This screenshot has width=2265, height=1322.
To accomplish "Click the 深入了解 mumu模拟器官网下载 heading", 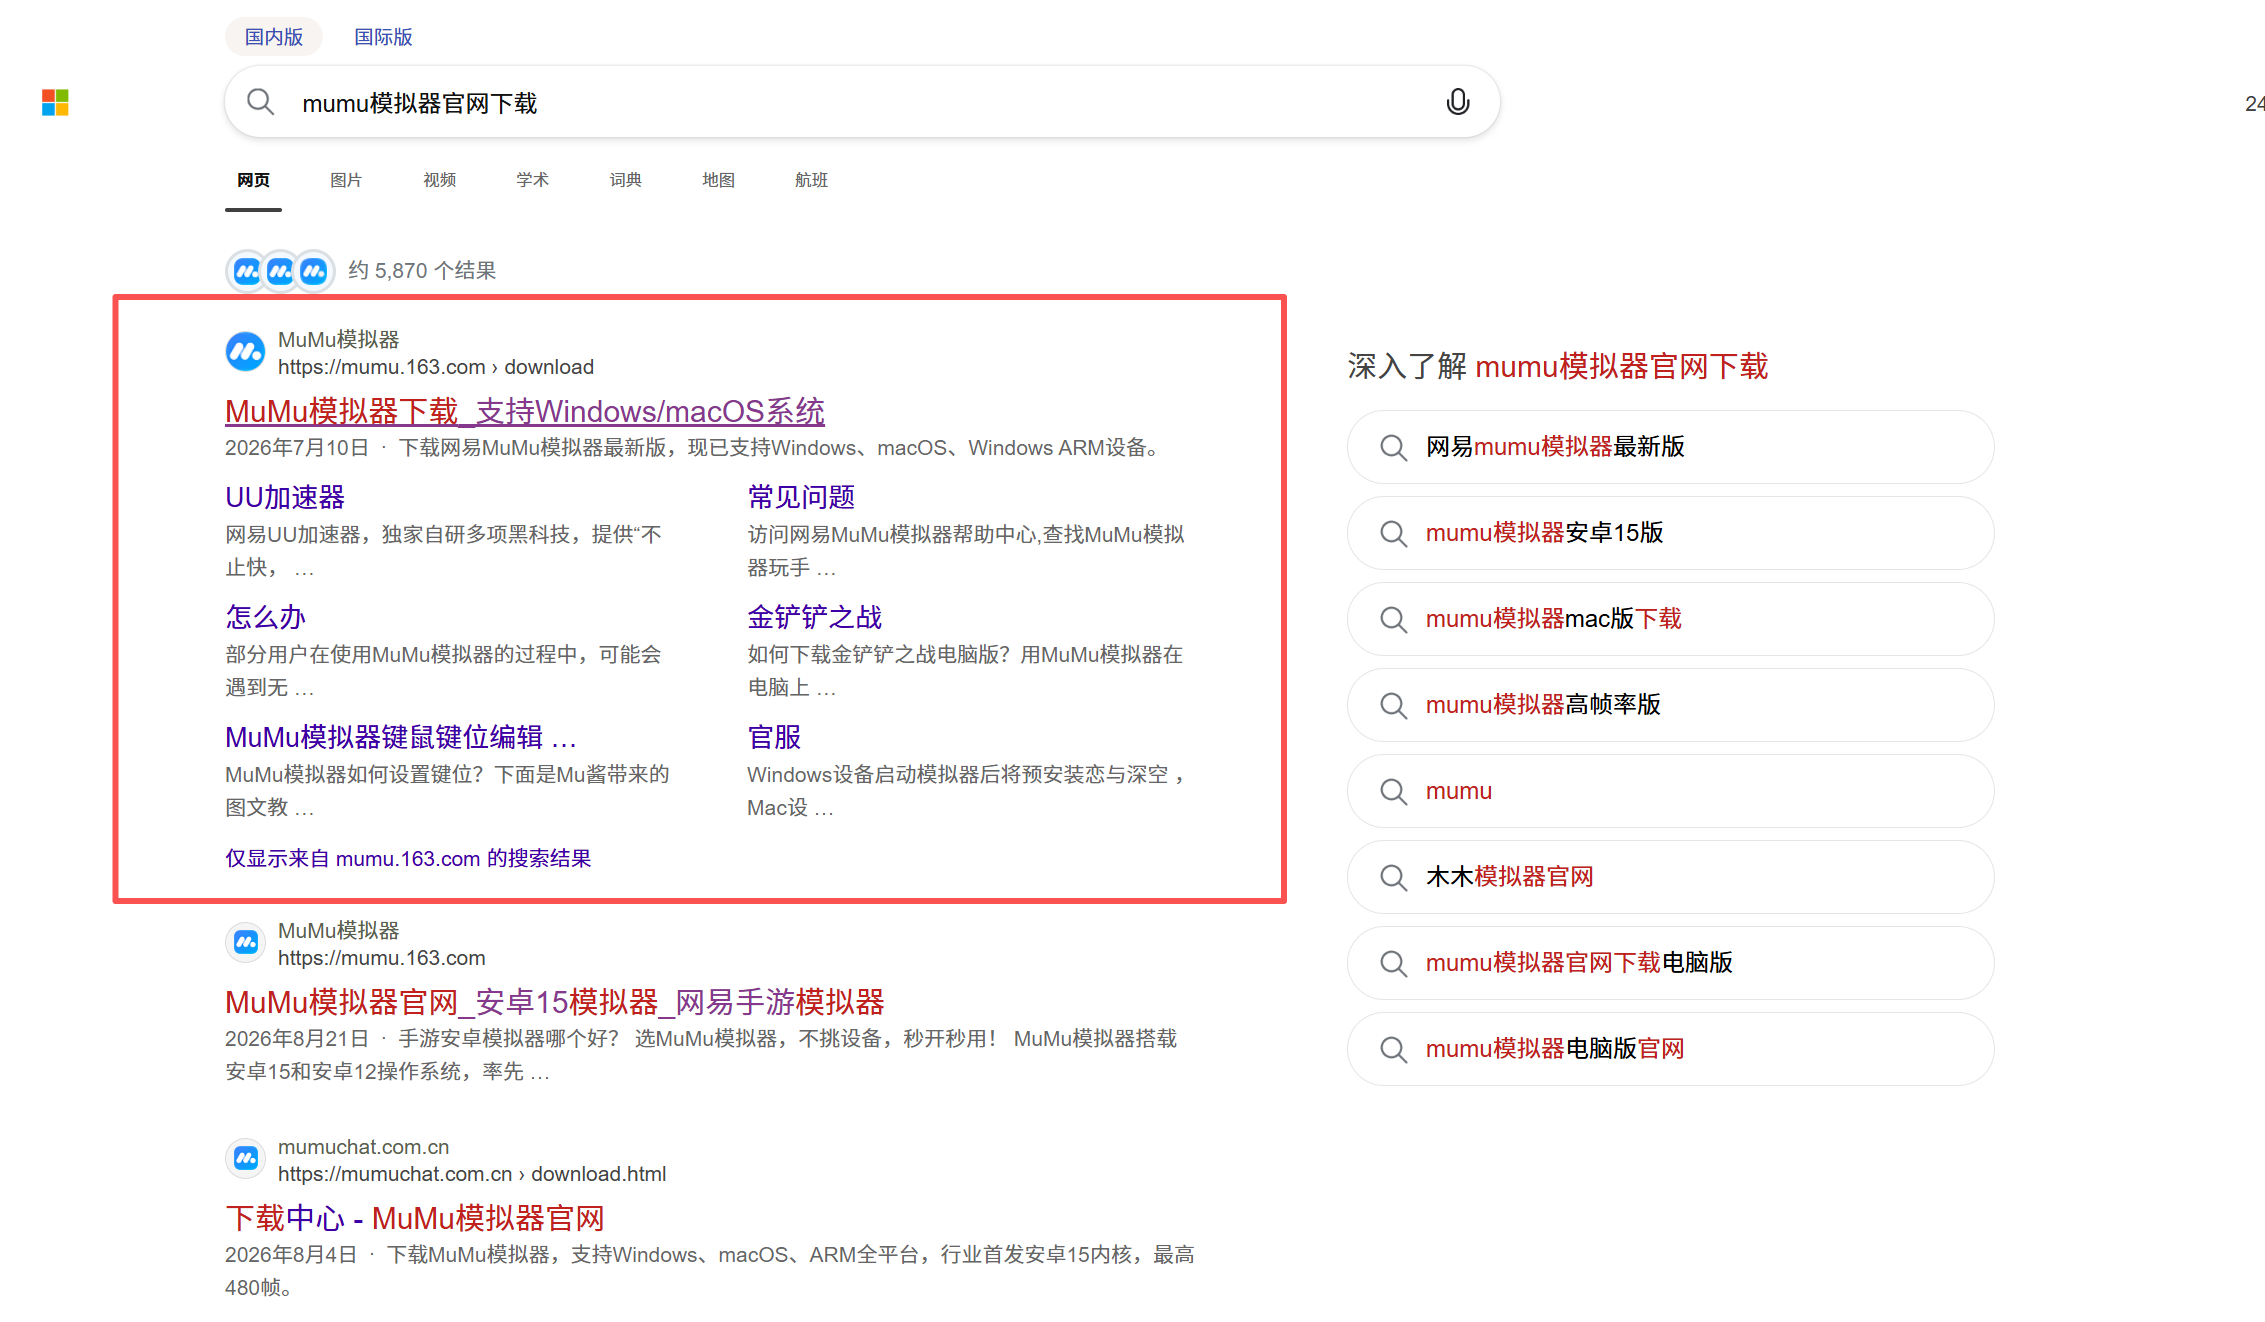I will click(x=1558, y=366).
